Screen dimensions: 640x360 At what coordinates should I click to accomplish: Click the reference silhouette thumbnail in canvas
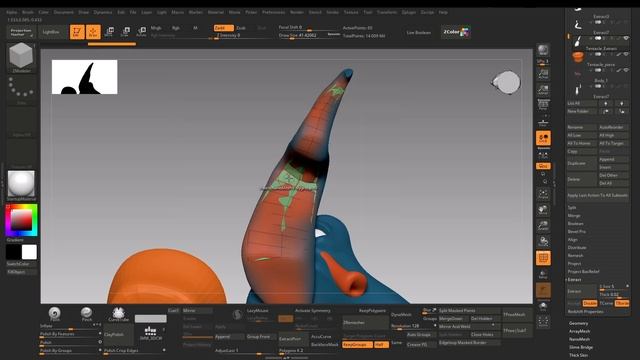(84, 77)
